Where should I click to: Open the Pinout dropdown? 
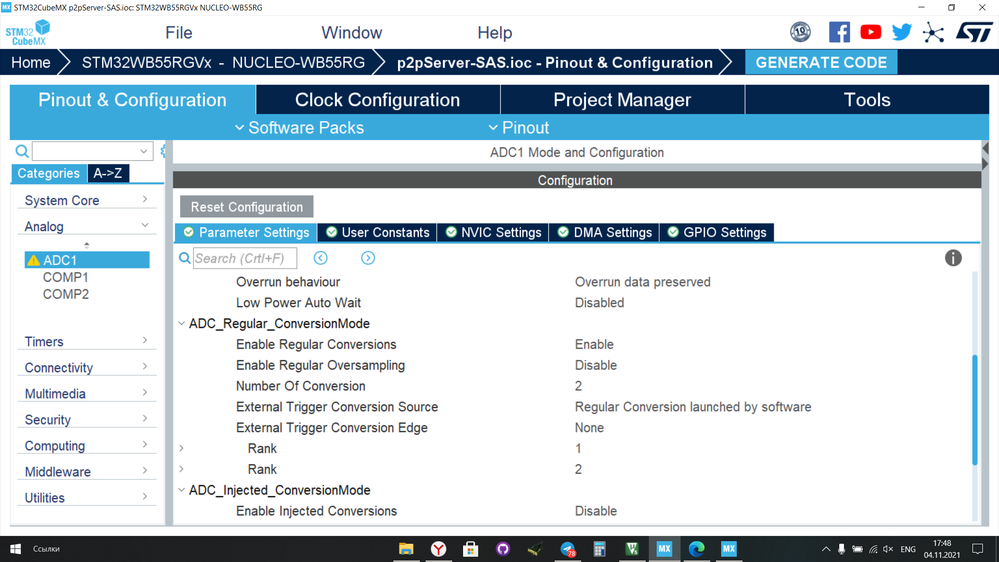coord(519,127)
